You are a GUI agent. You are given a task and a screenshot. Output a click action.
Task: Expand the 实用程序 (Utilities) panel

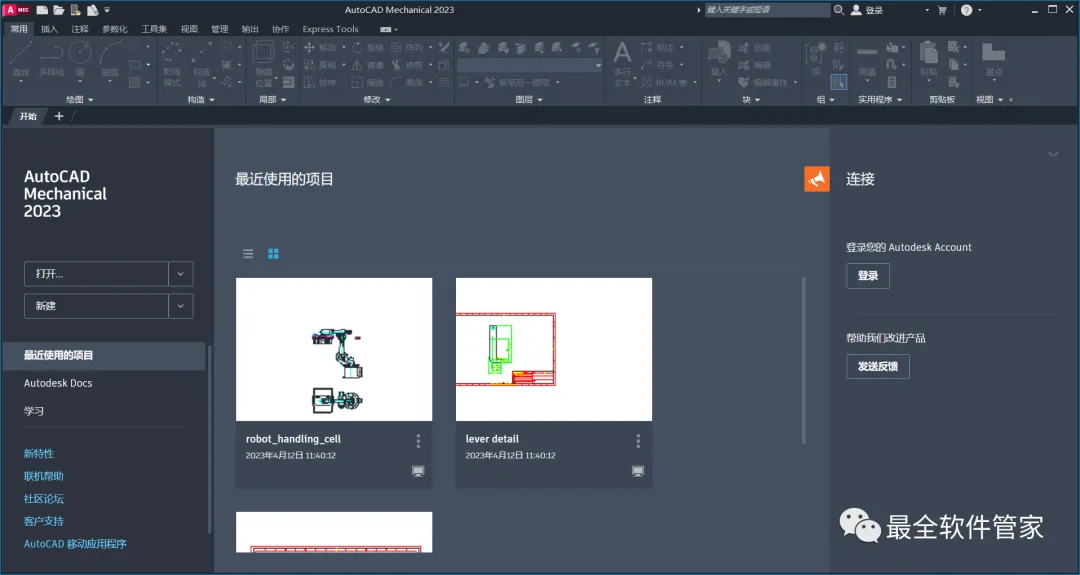880,99
